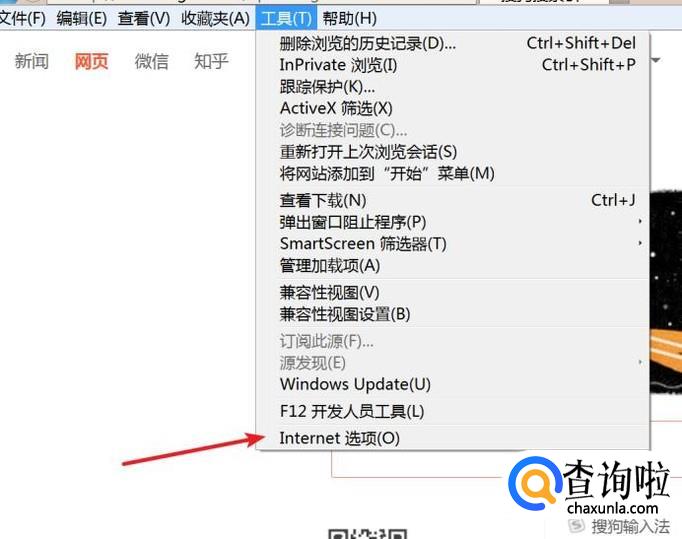The image size is (682, 539).
Task: Open 查看下载(N) item
Action: coord(453,201)
